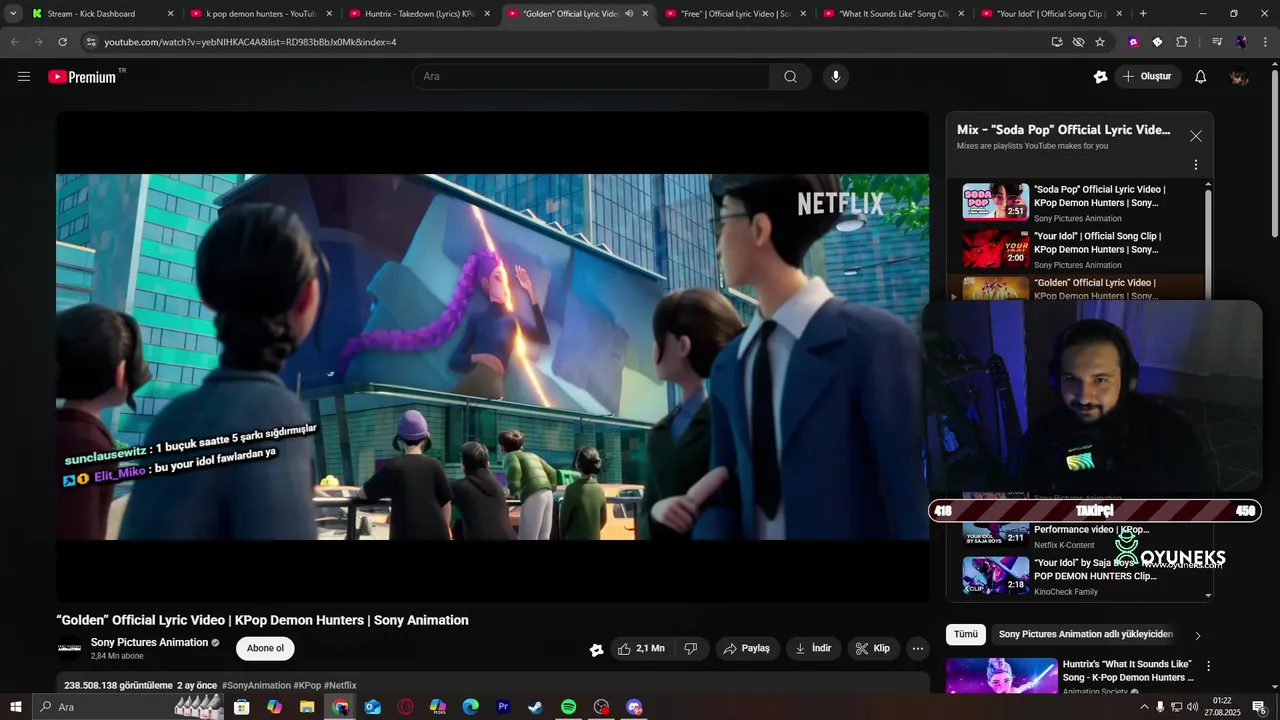Open Sony Pictures Animation channel link
This screenshot has height=720, width=1280.
click(x=149, y=642)
